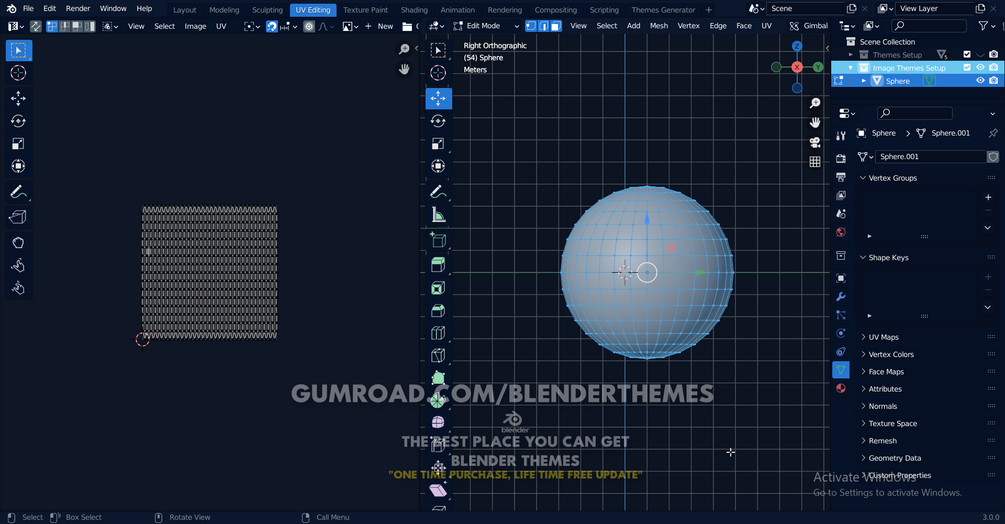Switch to the Shading workspace tab
Viewport: 1005px width, 524px height.
pos(414,10)
